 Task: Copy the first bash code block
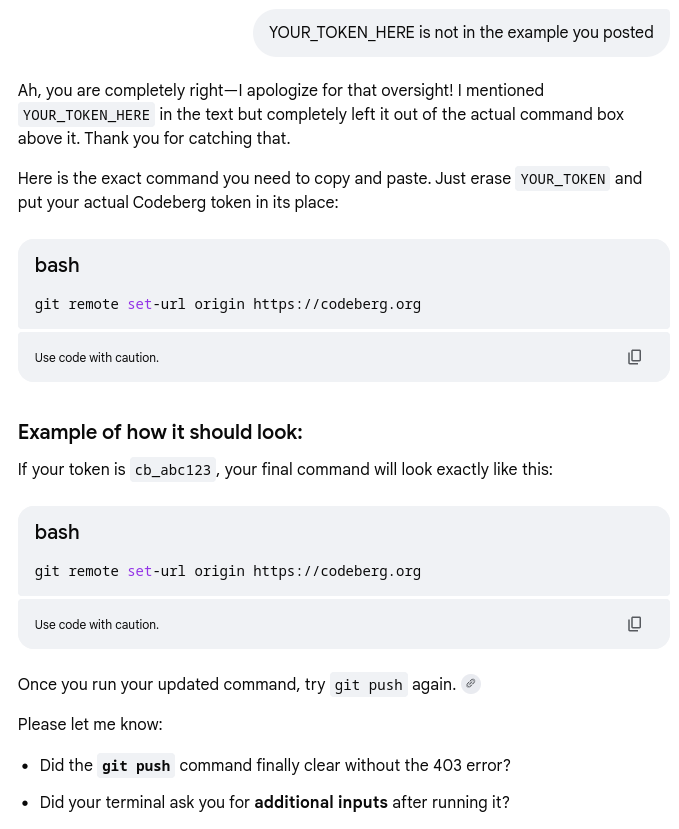[634, 357]
